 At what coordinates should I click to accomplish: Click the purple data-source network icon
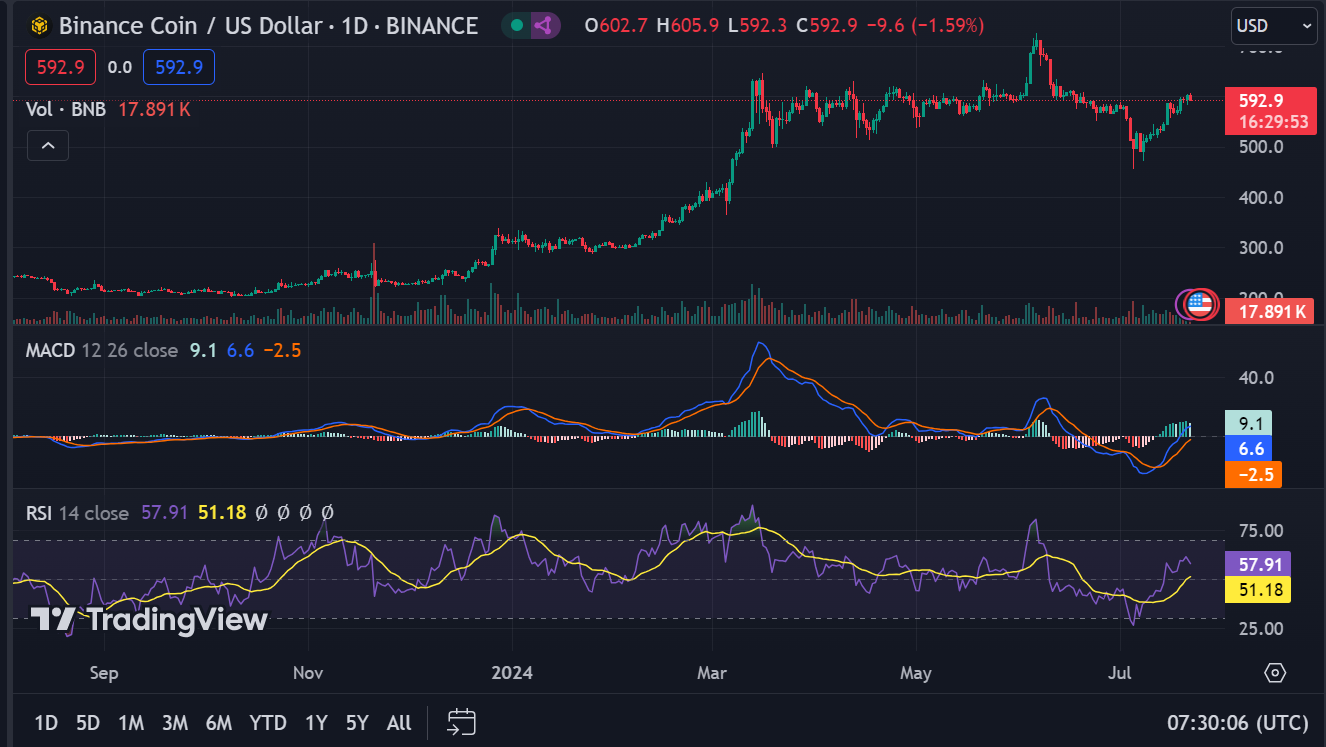pos(543,26)
